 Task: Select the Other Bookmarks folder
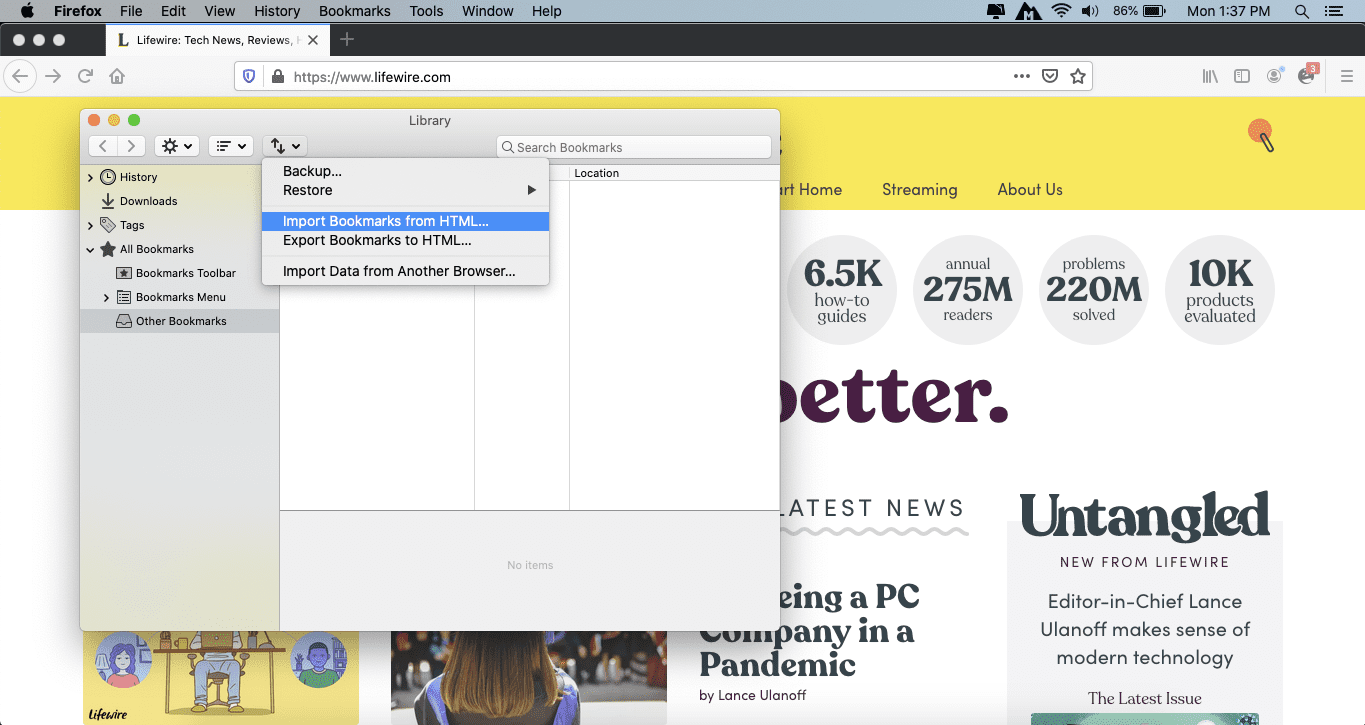point(181,321)
